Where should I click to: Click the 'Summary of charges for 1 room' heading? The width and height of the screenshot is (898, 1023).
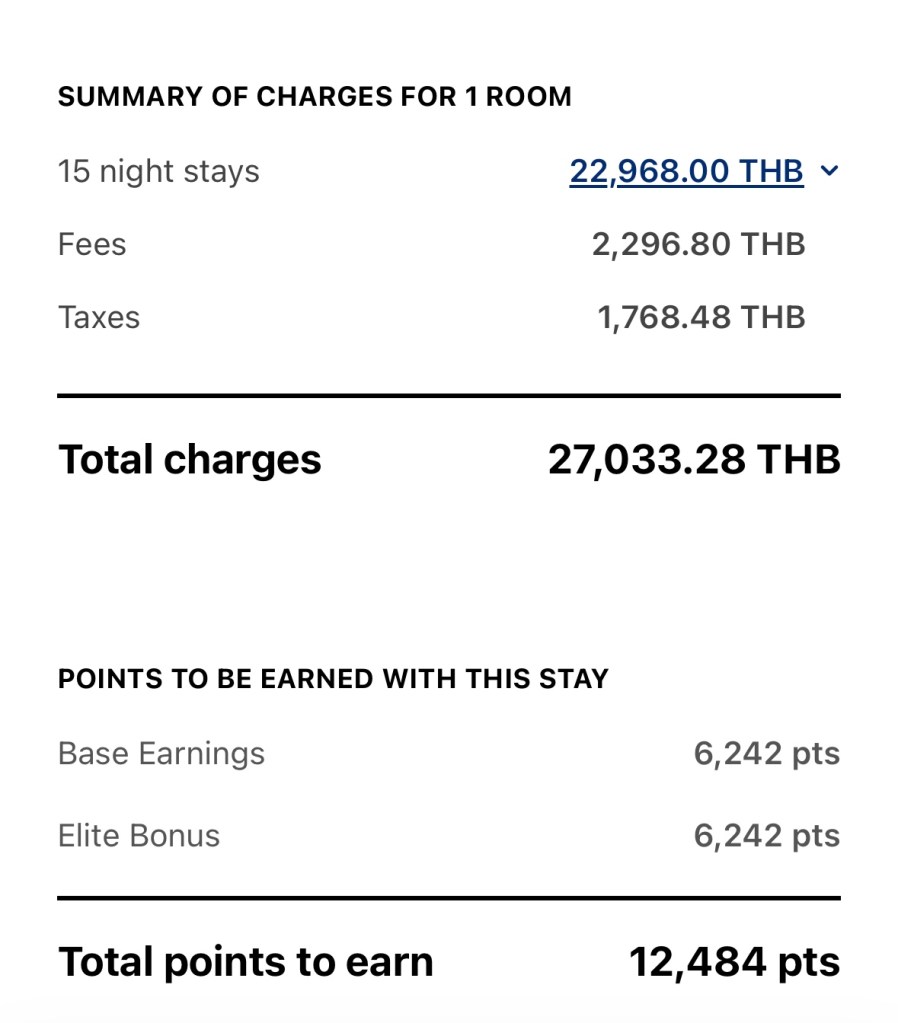coord(314,97)
